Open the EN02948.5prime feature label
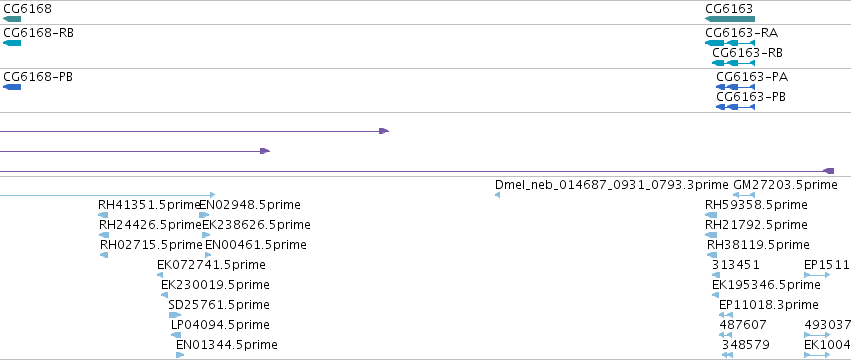Image resolution: width=851 pixels, height=360 pixels. click(250, 205)
